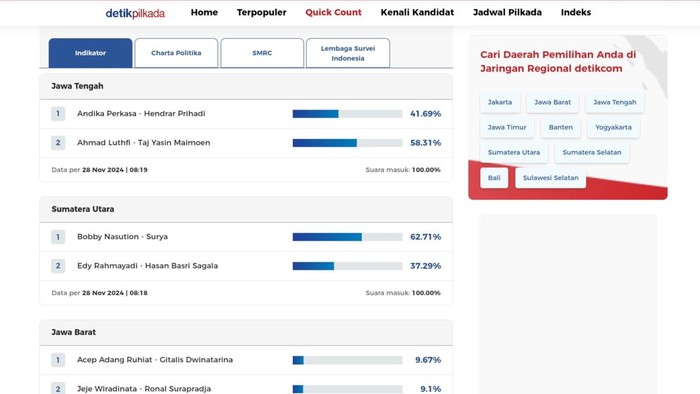Open the Jadwal Pilkada page
This screenshot has width=700, height=394.
[x=507, y=12]
